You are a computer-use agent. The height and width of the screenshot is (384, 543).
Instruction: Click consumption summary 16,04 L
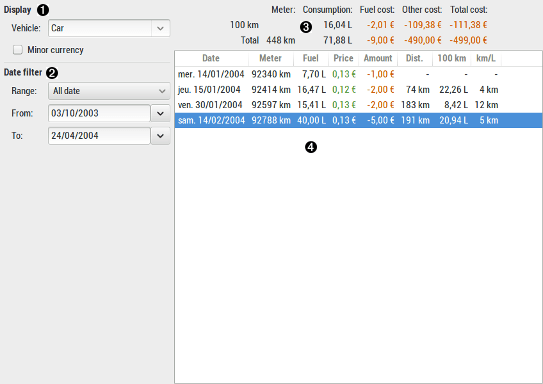tap(338, 25)
